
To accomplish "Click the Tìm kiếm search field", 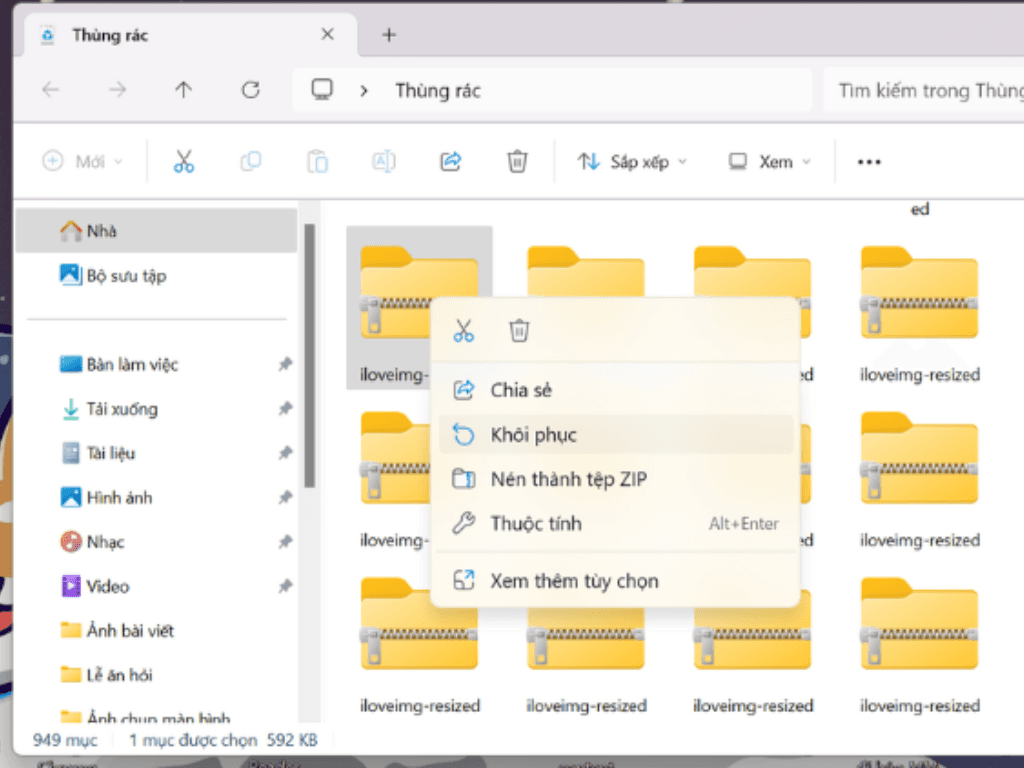I will point(930,90).
